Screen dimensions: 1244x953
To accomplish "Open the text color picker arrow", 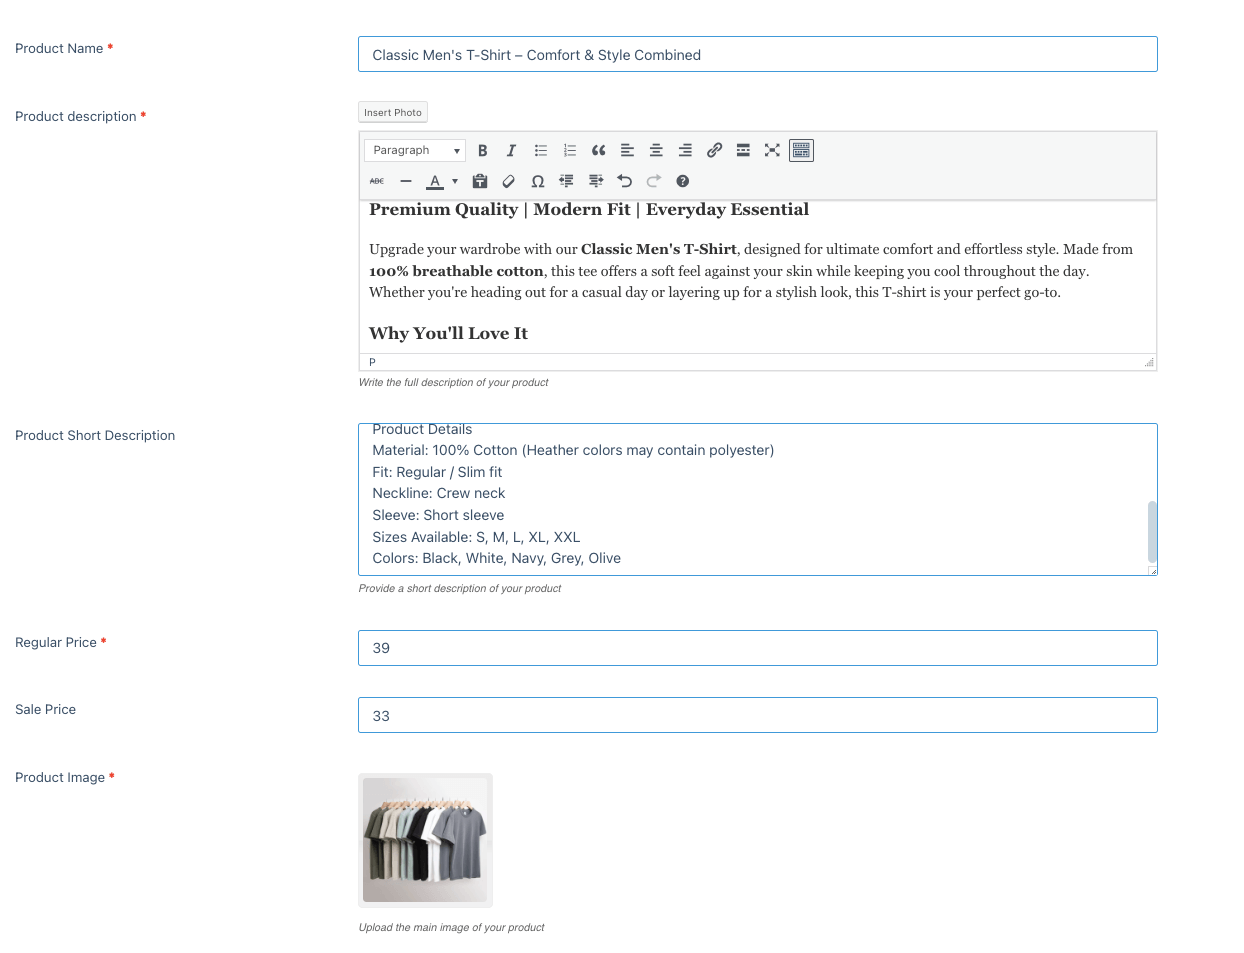I will 455,181.
